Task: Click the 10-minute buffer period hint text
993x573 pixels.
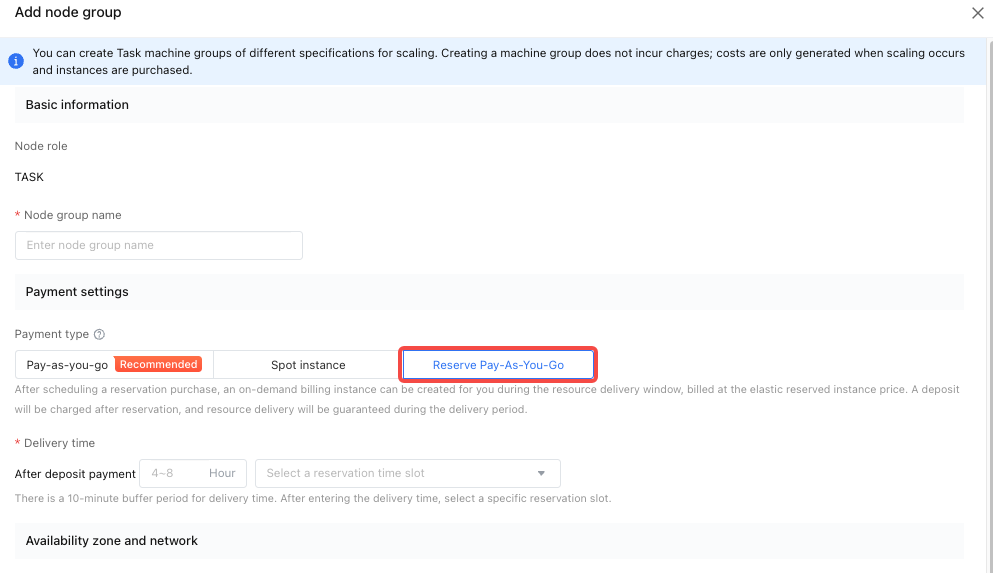Action: point(313,499)
